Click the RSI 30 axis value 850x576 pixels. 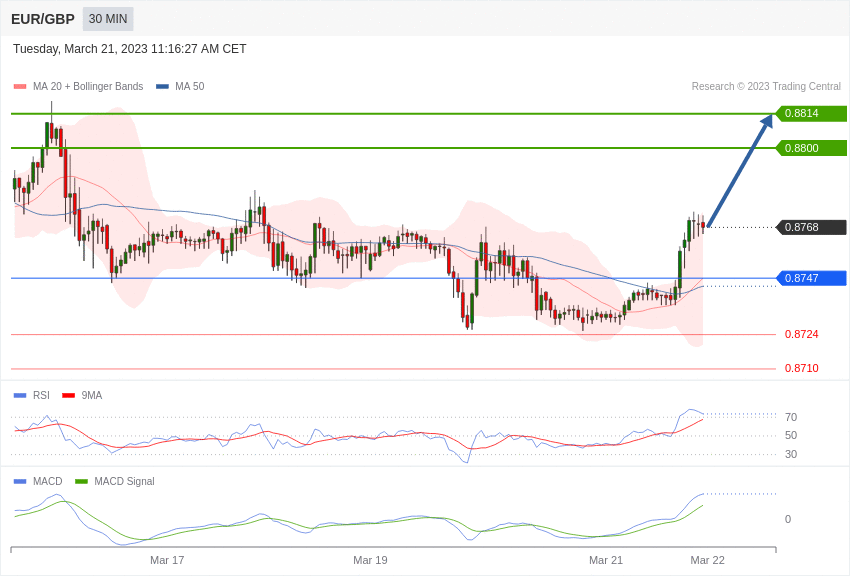click(791, 454)
